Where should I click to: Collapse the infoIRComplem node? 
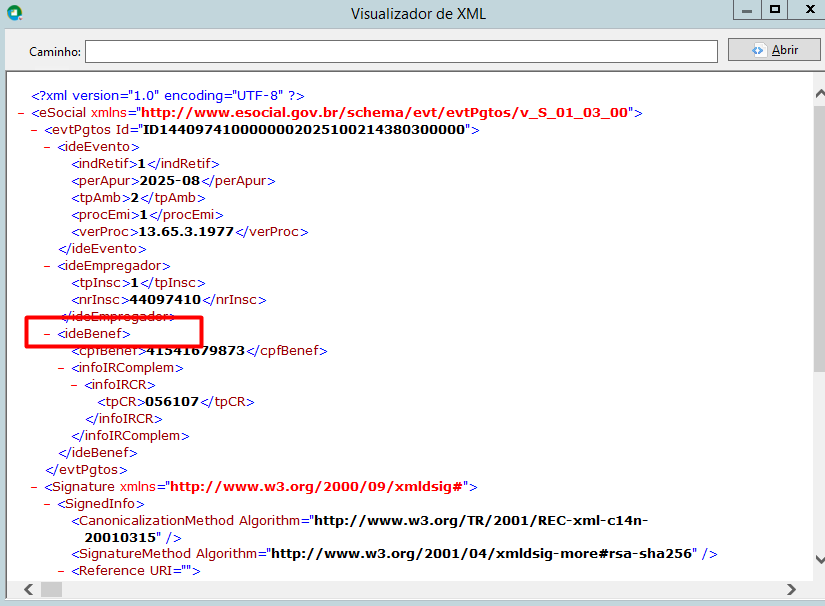tap(61, 368)
